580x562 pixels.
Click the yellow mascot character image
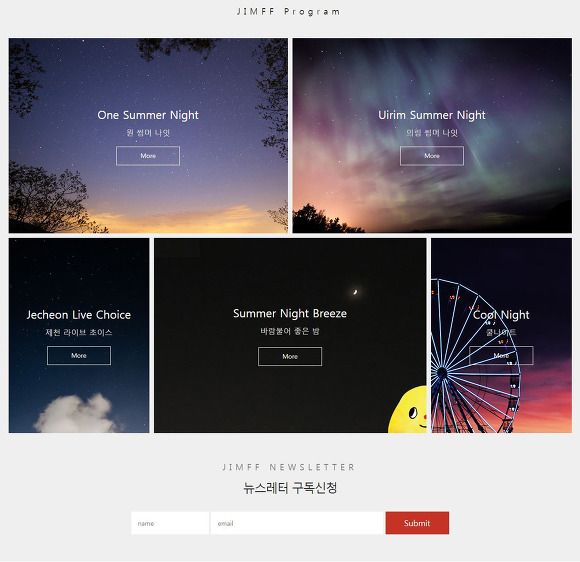pos(408,410)
